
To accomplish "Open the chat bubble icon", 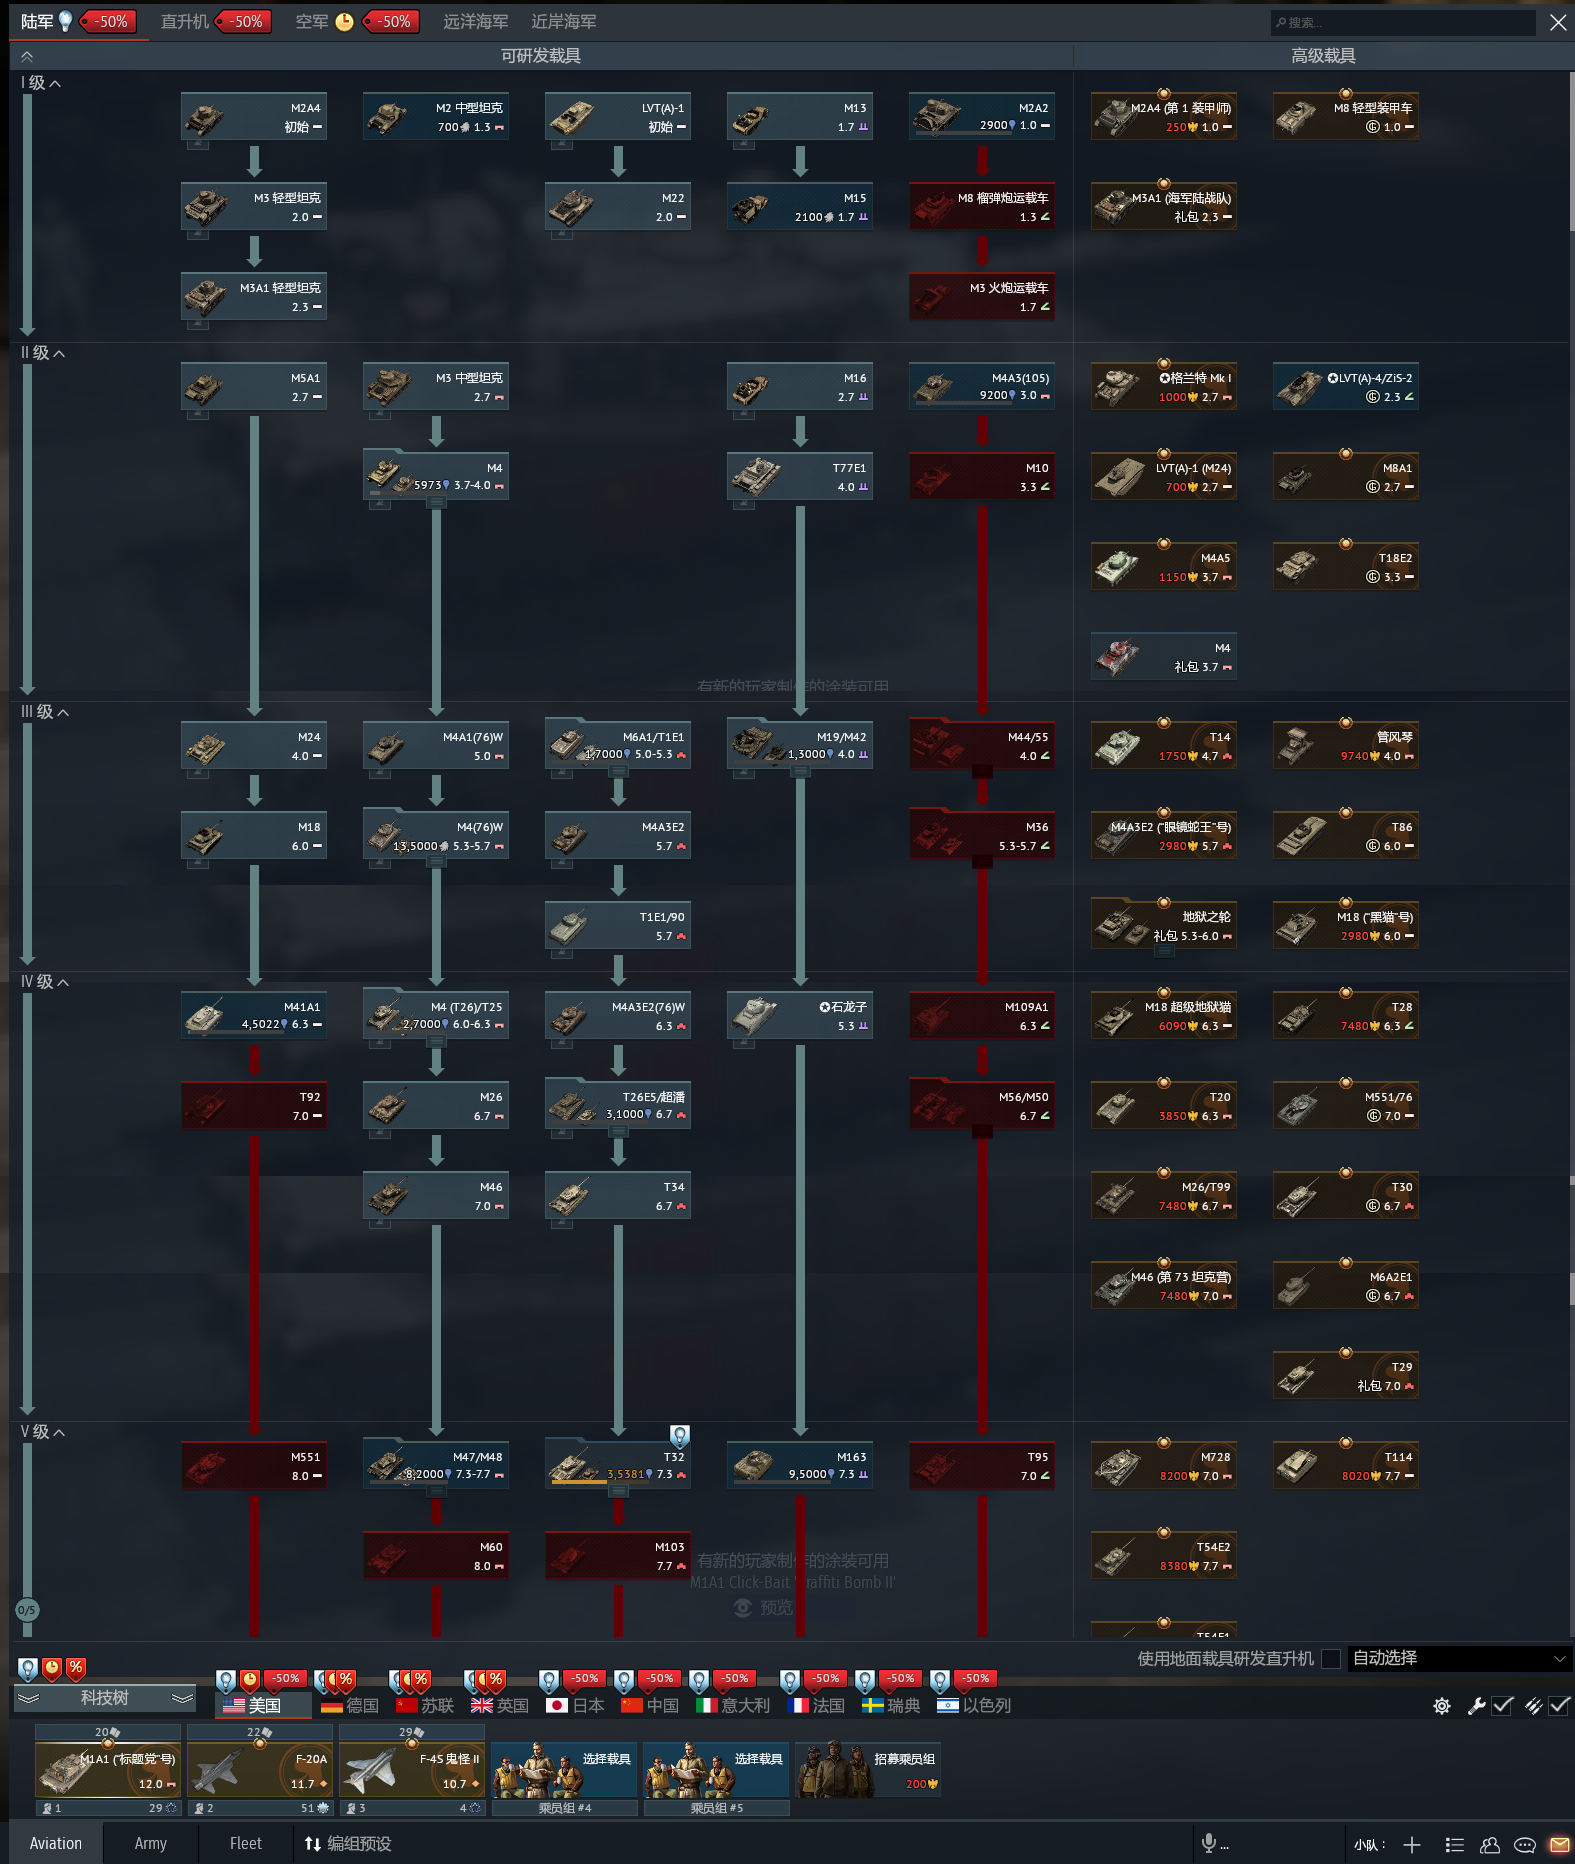I will click(1525, 1845).
